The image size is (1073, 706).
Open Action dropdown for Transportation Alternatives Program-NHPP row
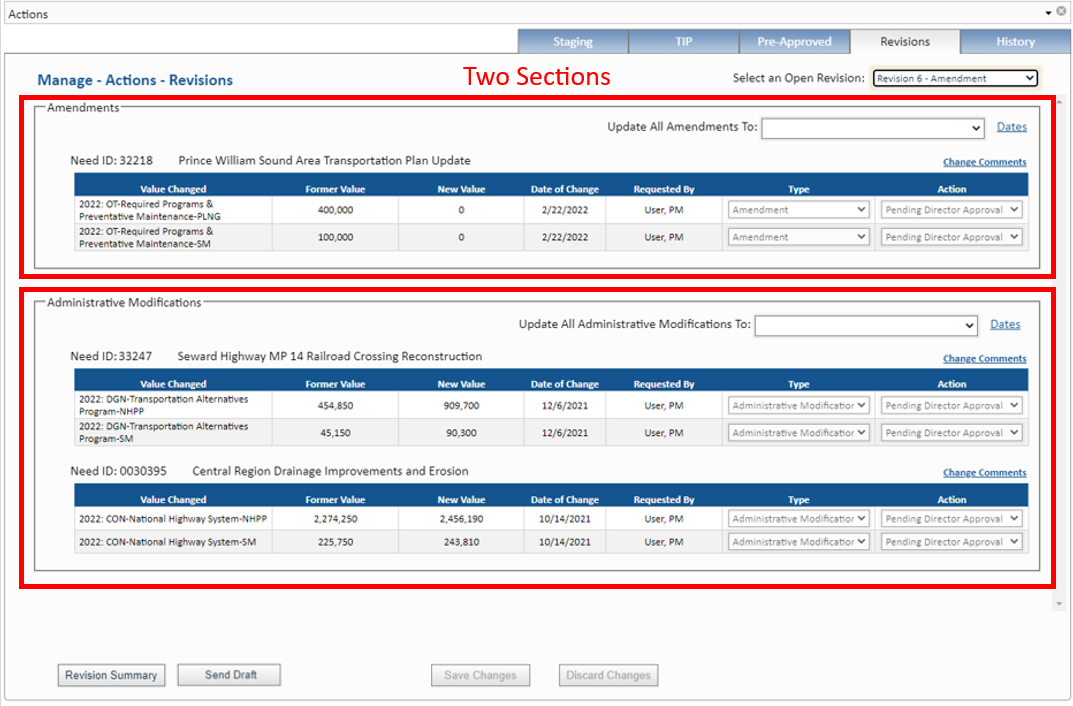click(951, 406)
